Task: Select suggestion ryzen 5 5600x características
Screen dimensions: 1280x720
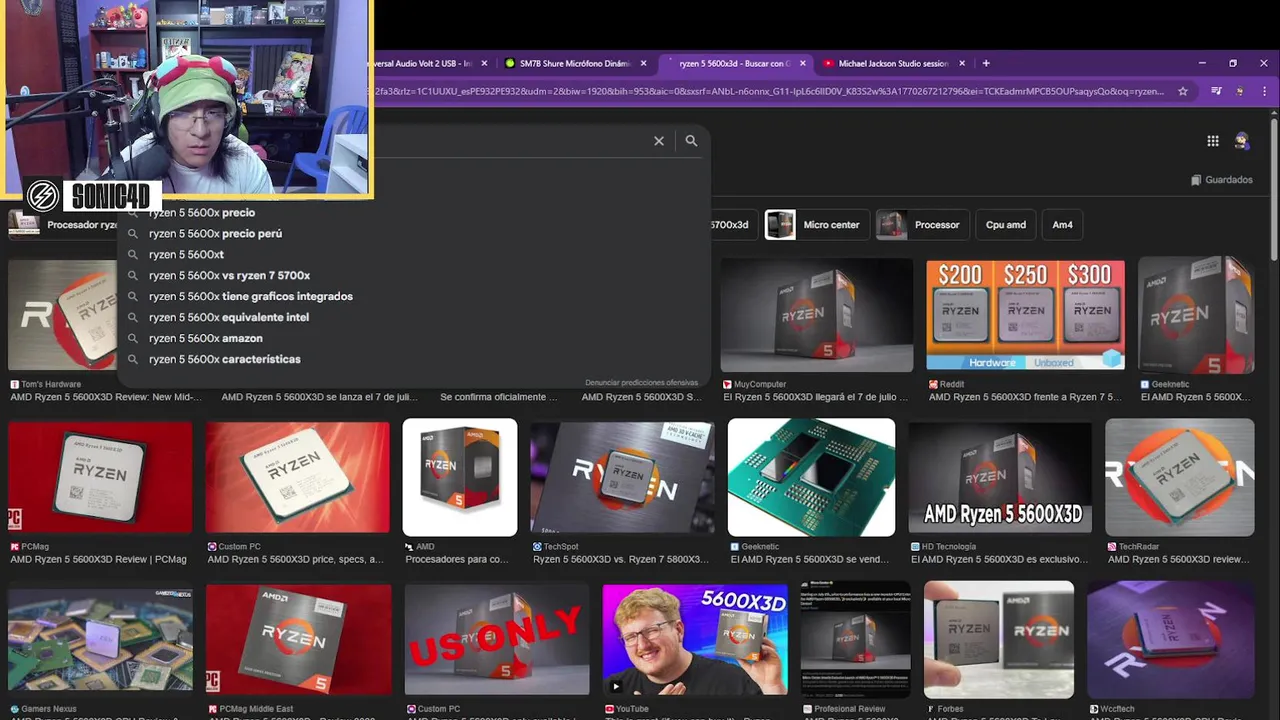Action: click(225, 359)
